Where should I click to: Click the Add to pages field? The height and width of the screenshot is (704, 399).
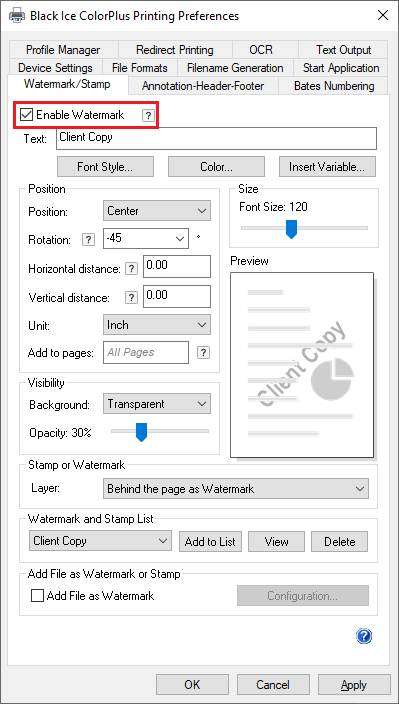[x=146, y=352]
